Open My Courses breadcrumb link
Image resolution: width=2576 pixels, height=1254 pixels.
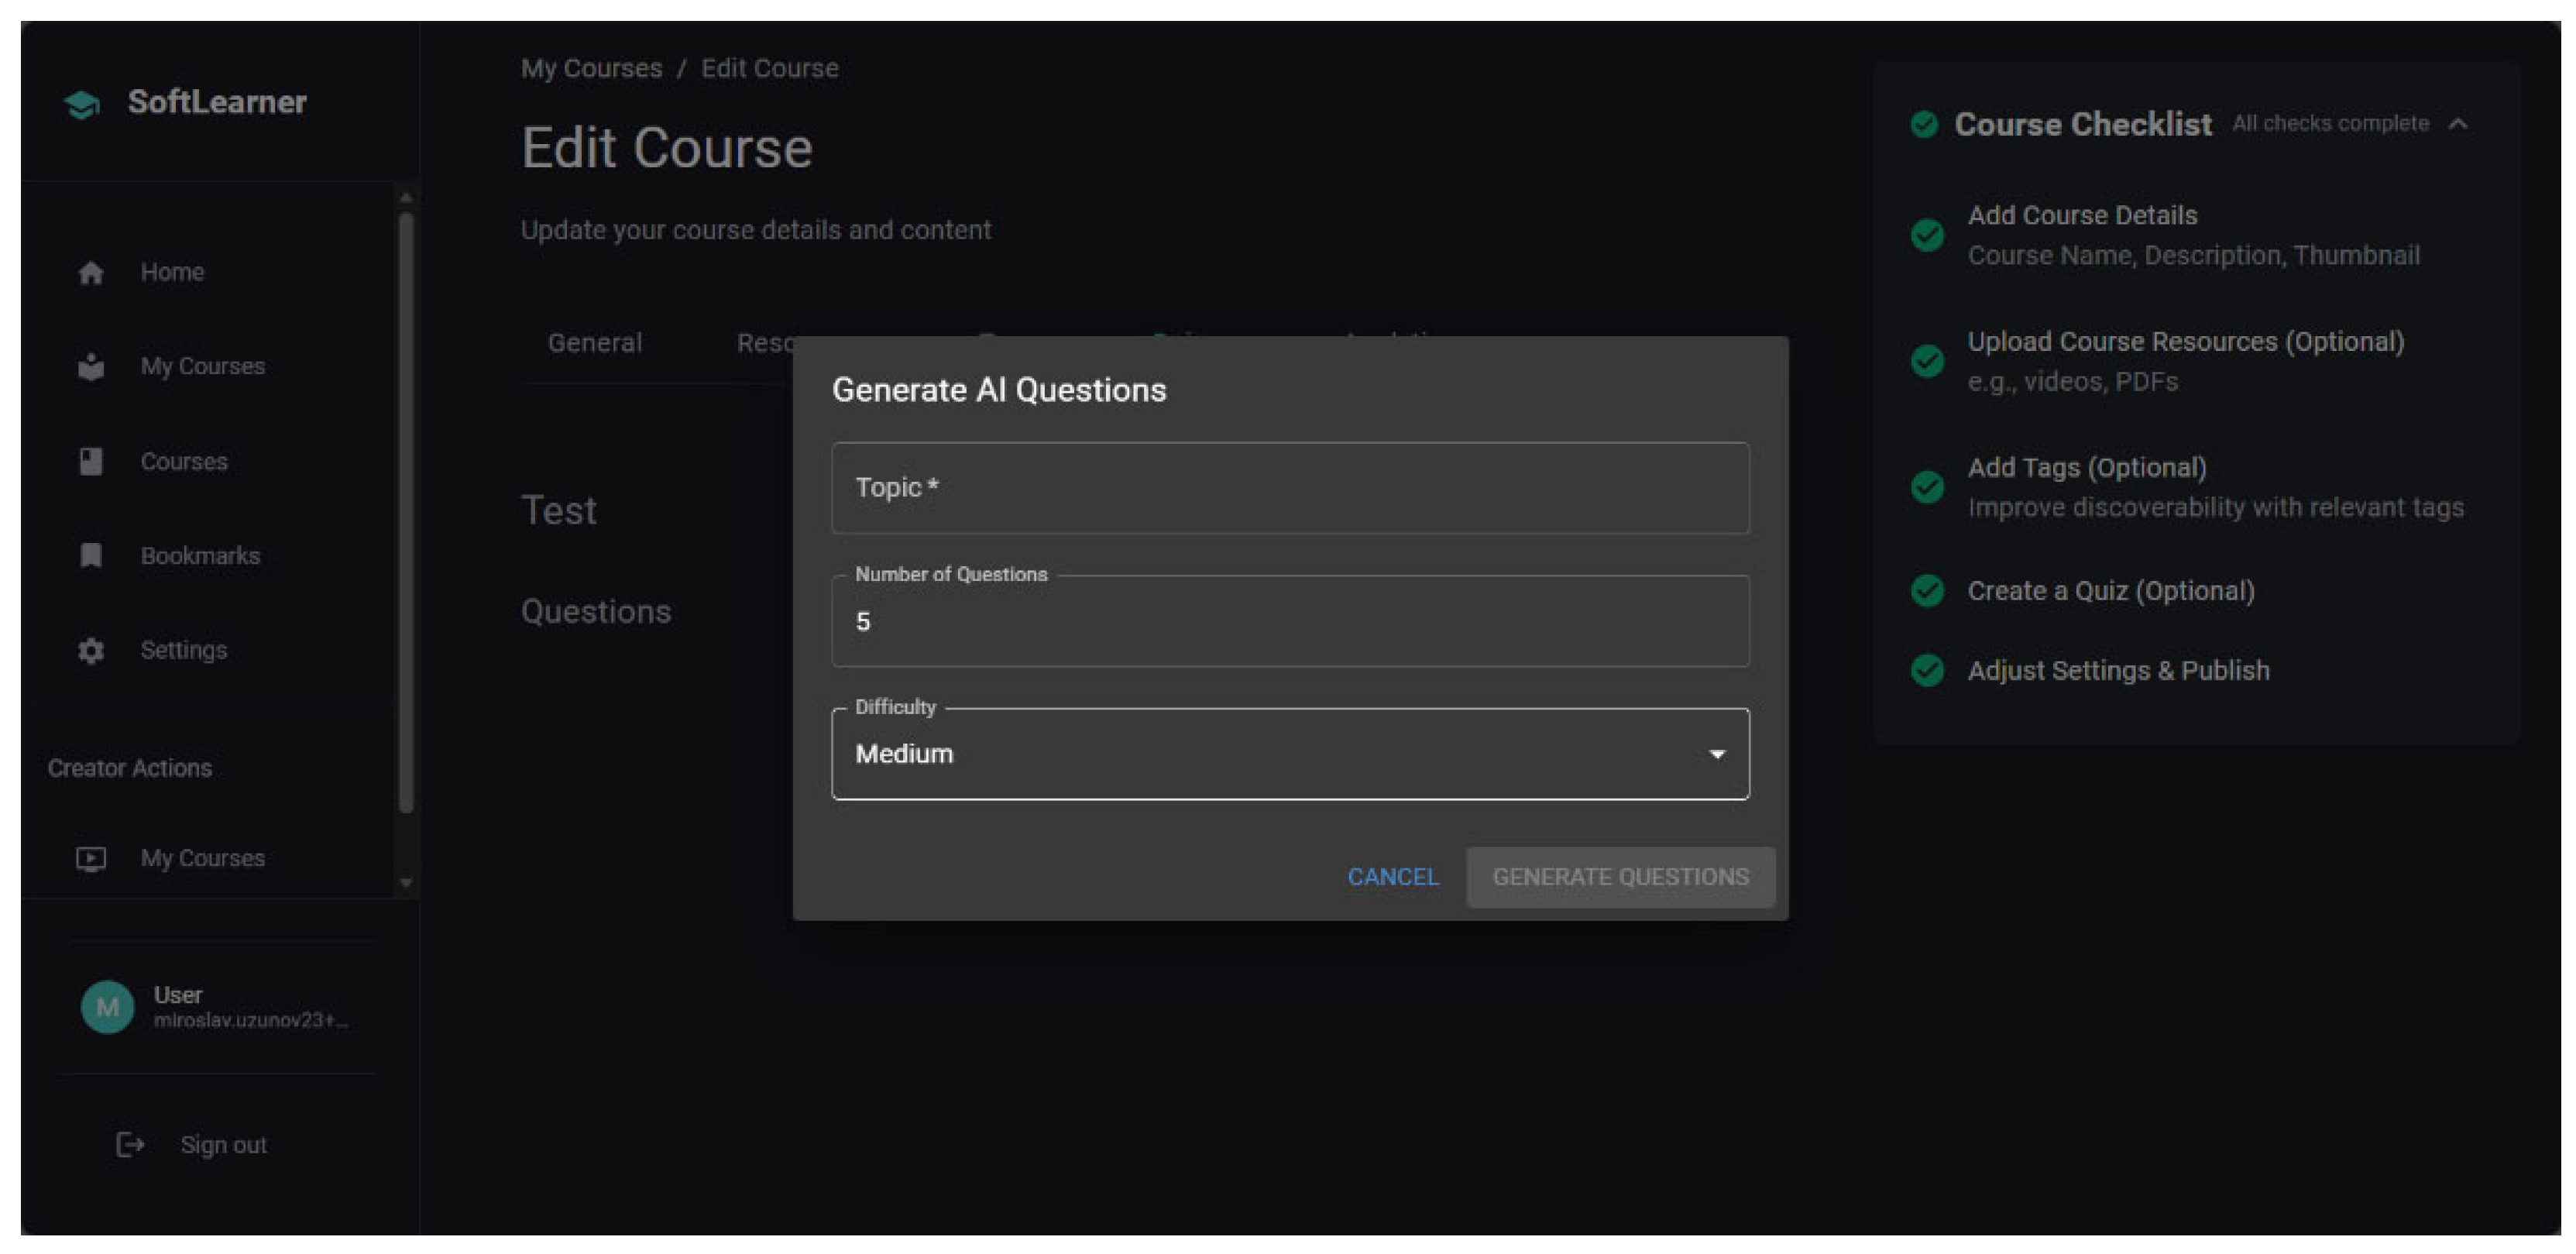(x=591, y=69)
